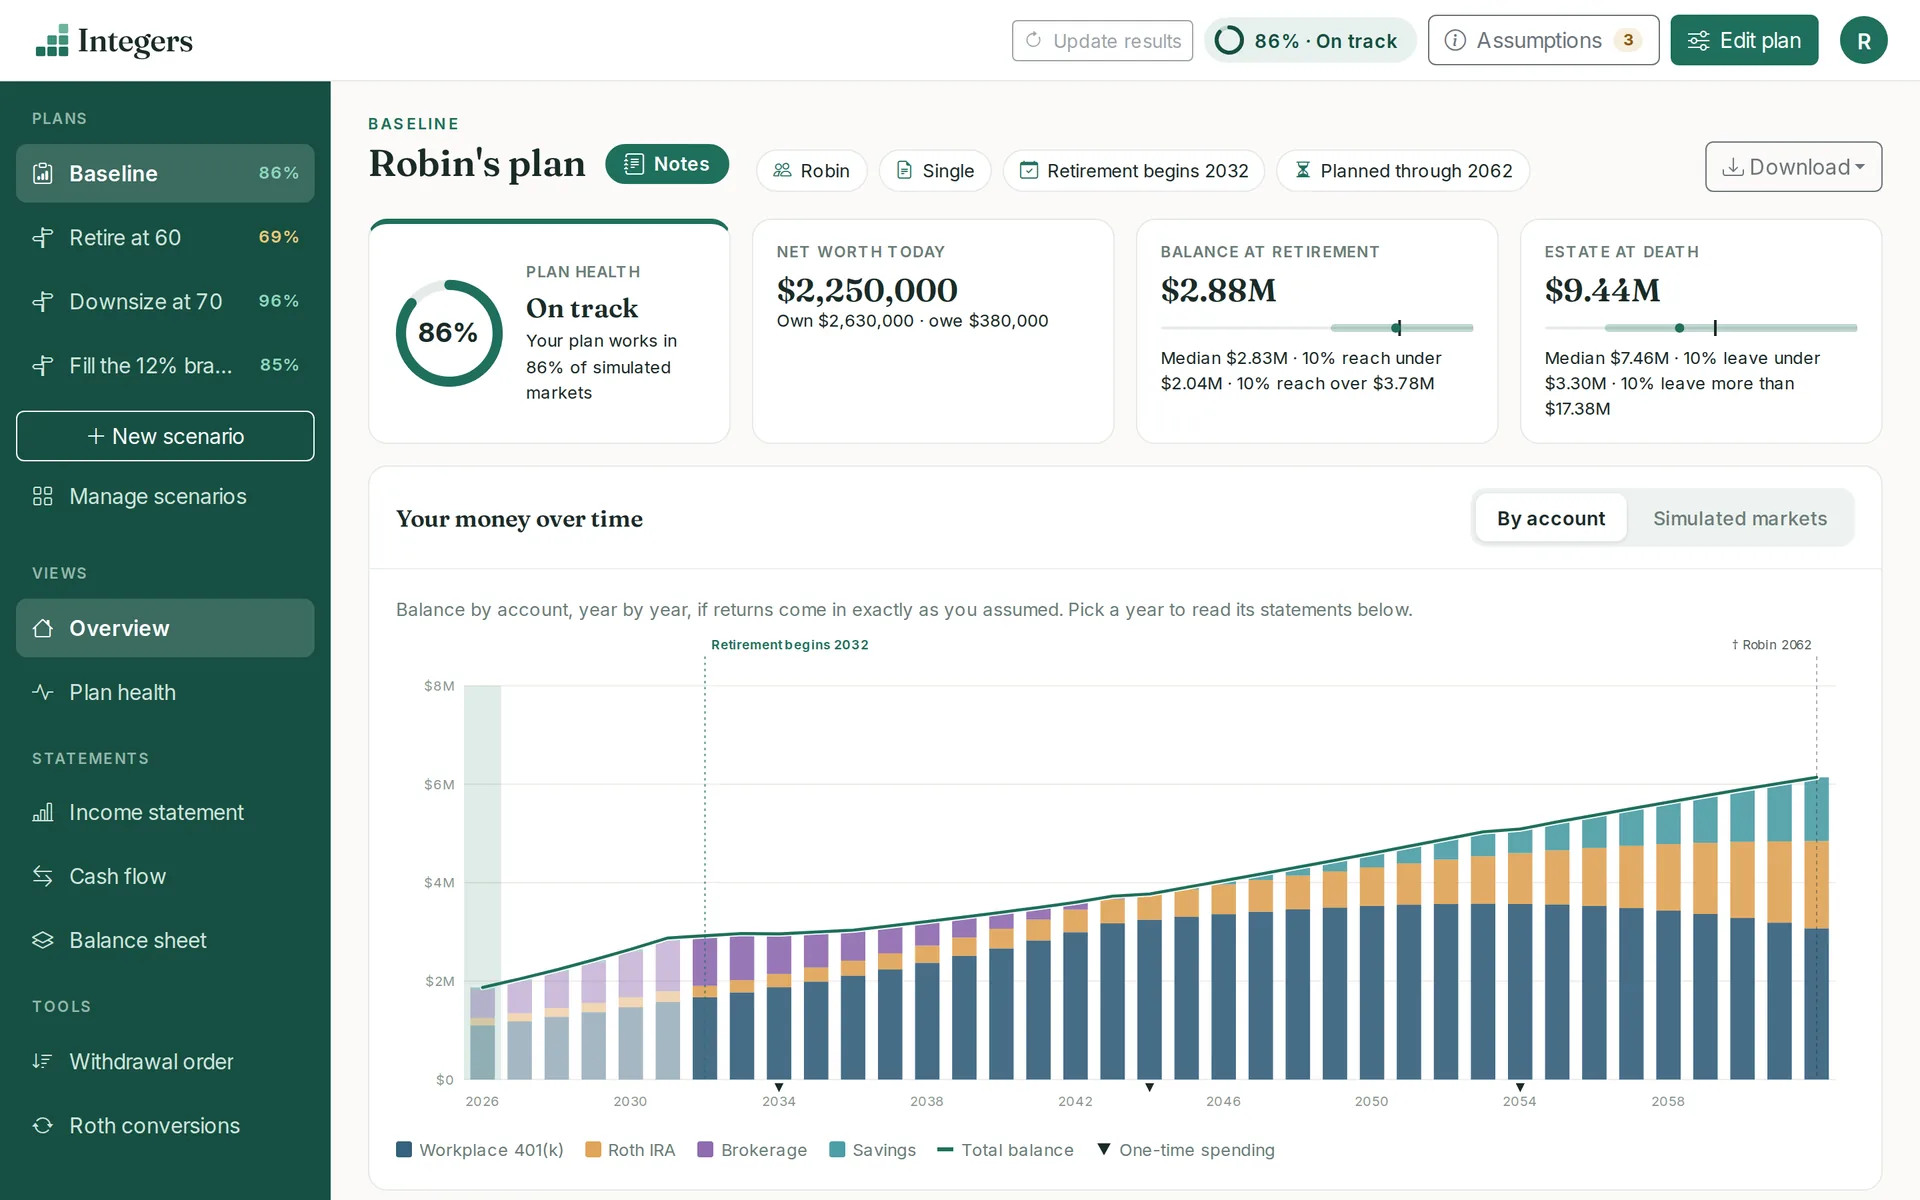Toggle Workplace 401(k) legend entry
The width and height of the screenshot is (1920, 1200).
point(480,1150)
